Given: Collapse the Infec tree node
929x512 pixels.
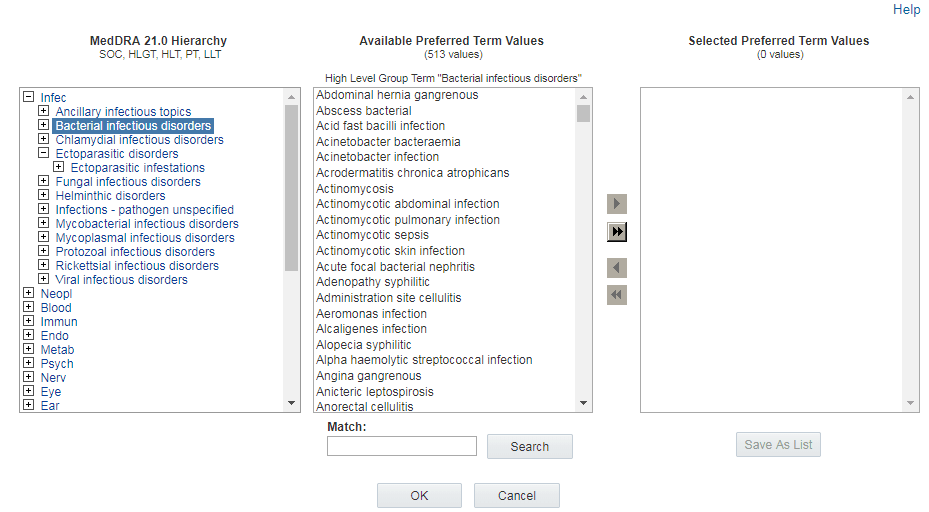Looking at the screenshot, I should 28,98.
